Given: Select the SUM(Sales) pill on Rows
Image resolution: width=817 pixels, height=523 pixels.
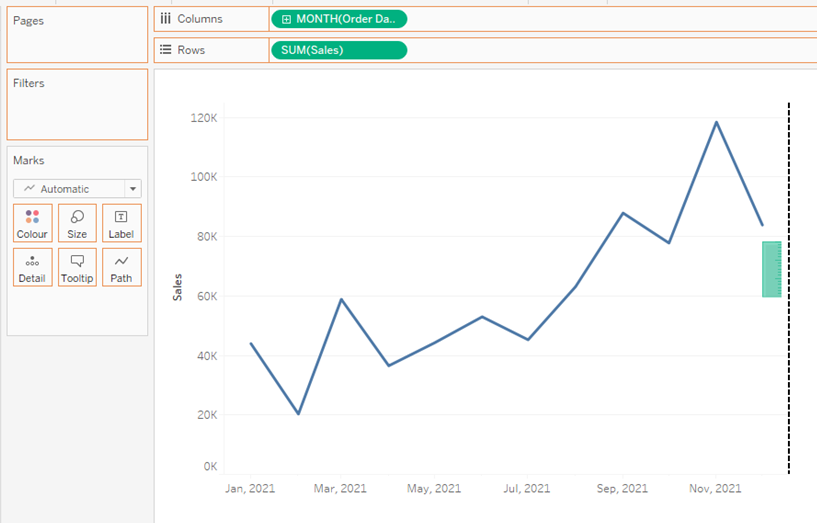Looking at the screenshot, I should [x=339, y=50].
